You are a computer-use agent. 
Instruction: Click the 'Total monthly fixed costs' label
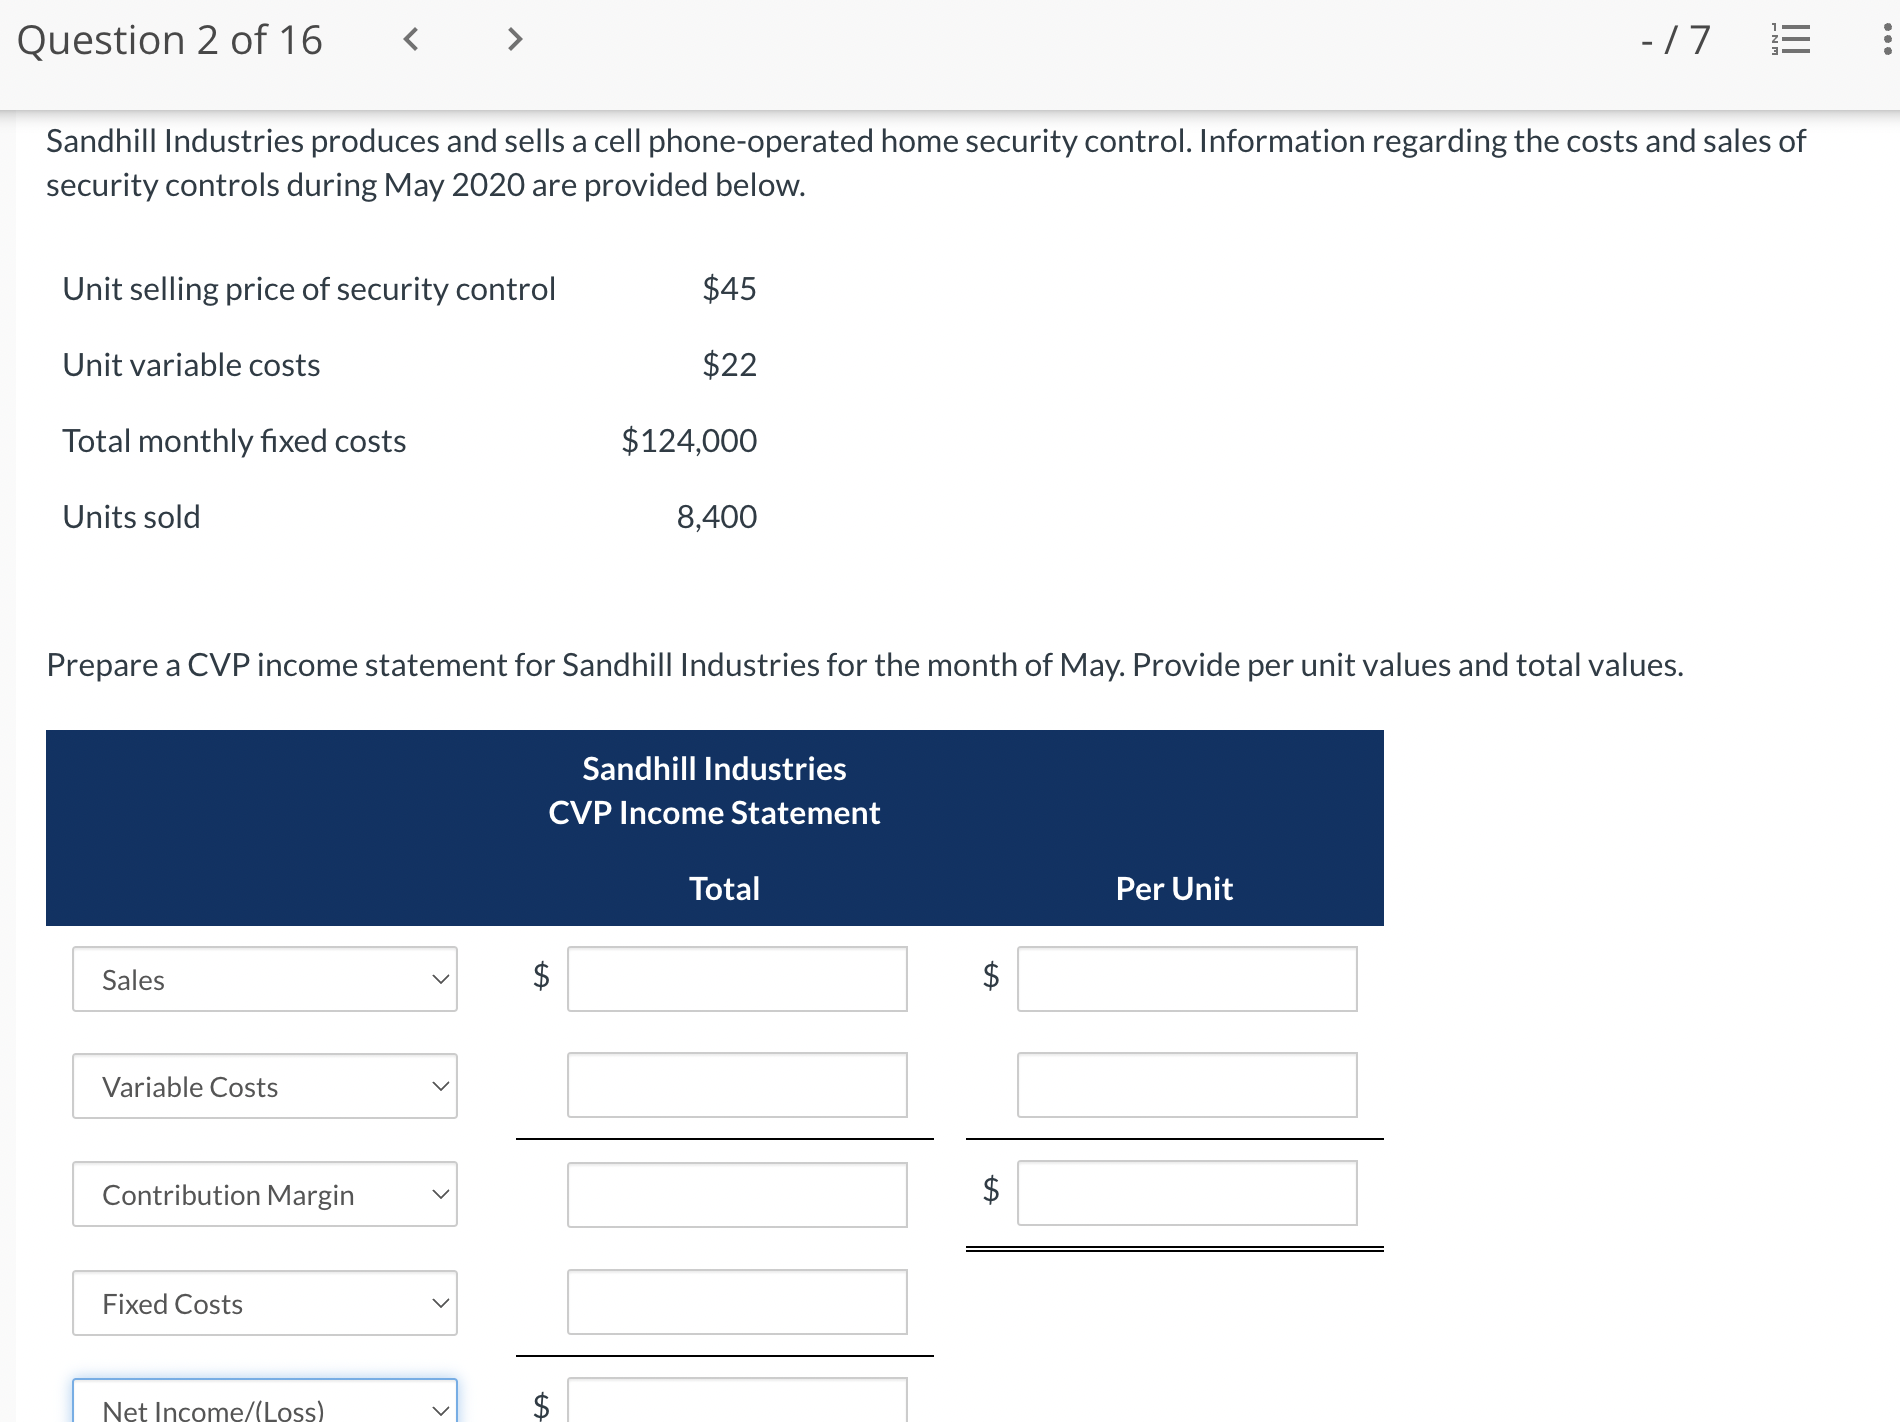(234, 441)
